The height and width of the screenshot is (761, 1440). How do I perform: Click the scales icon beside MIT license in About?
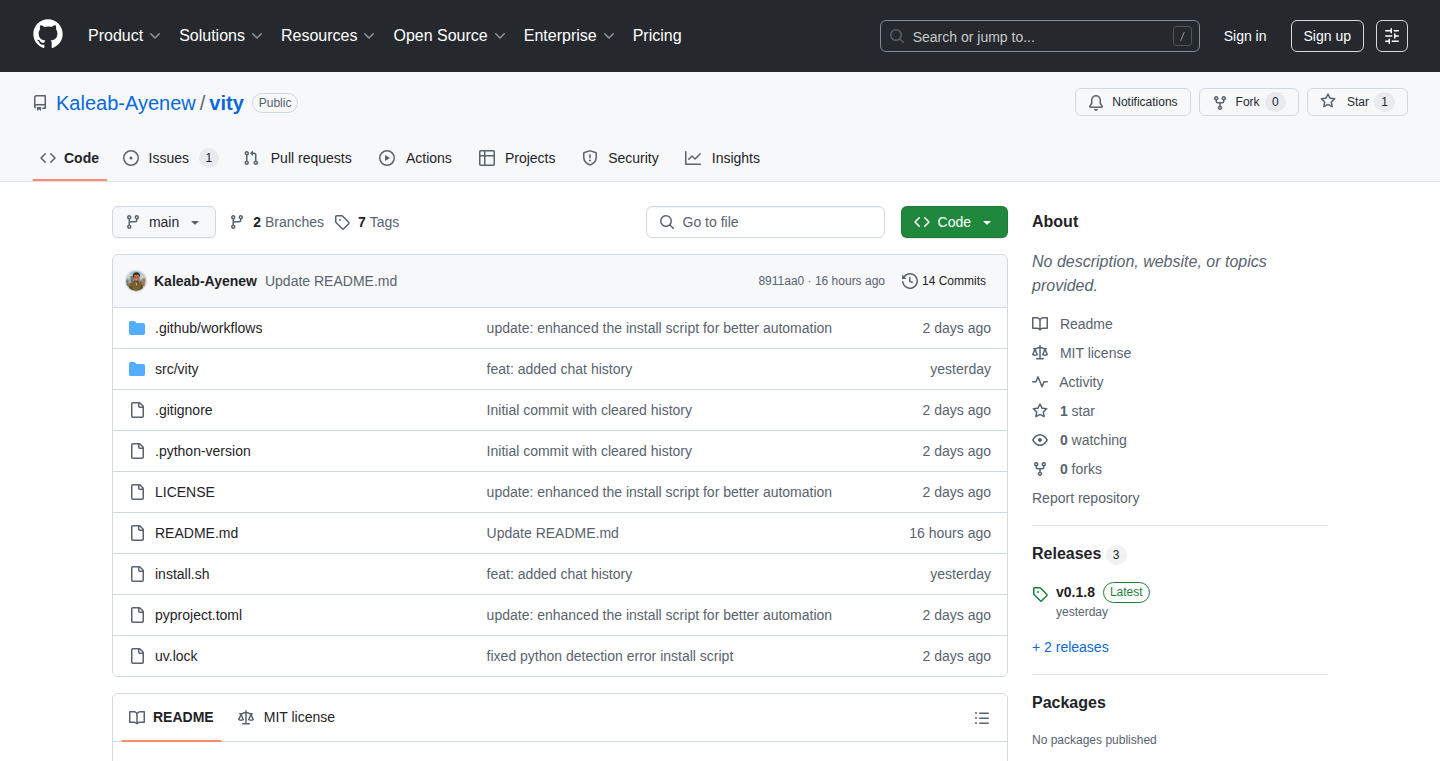coord(1040,353)
